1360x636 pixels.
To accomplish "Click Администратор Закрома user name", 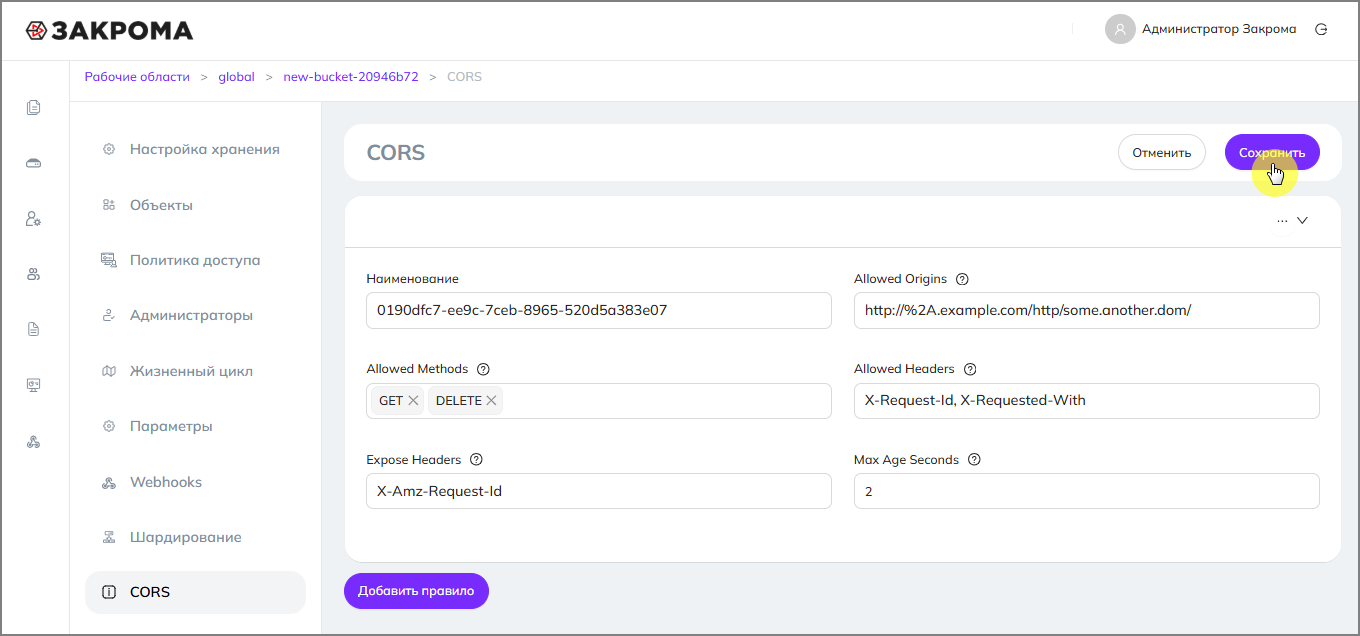I will pyautogui.click(x=1219, y=30).
